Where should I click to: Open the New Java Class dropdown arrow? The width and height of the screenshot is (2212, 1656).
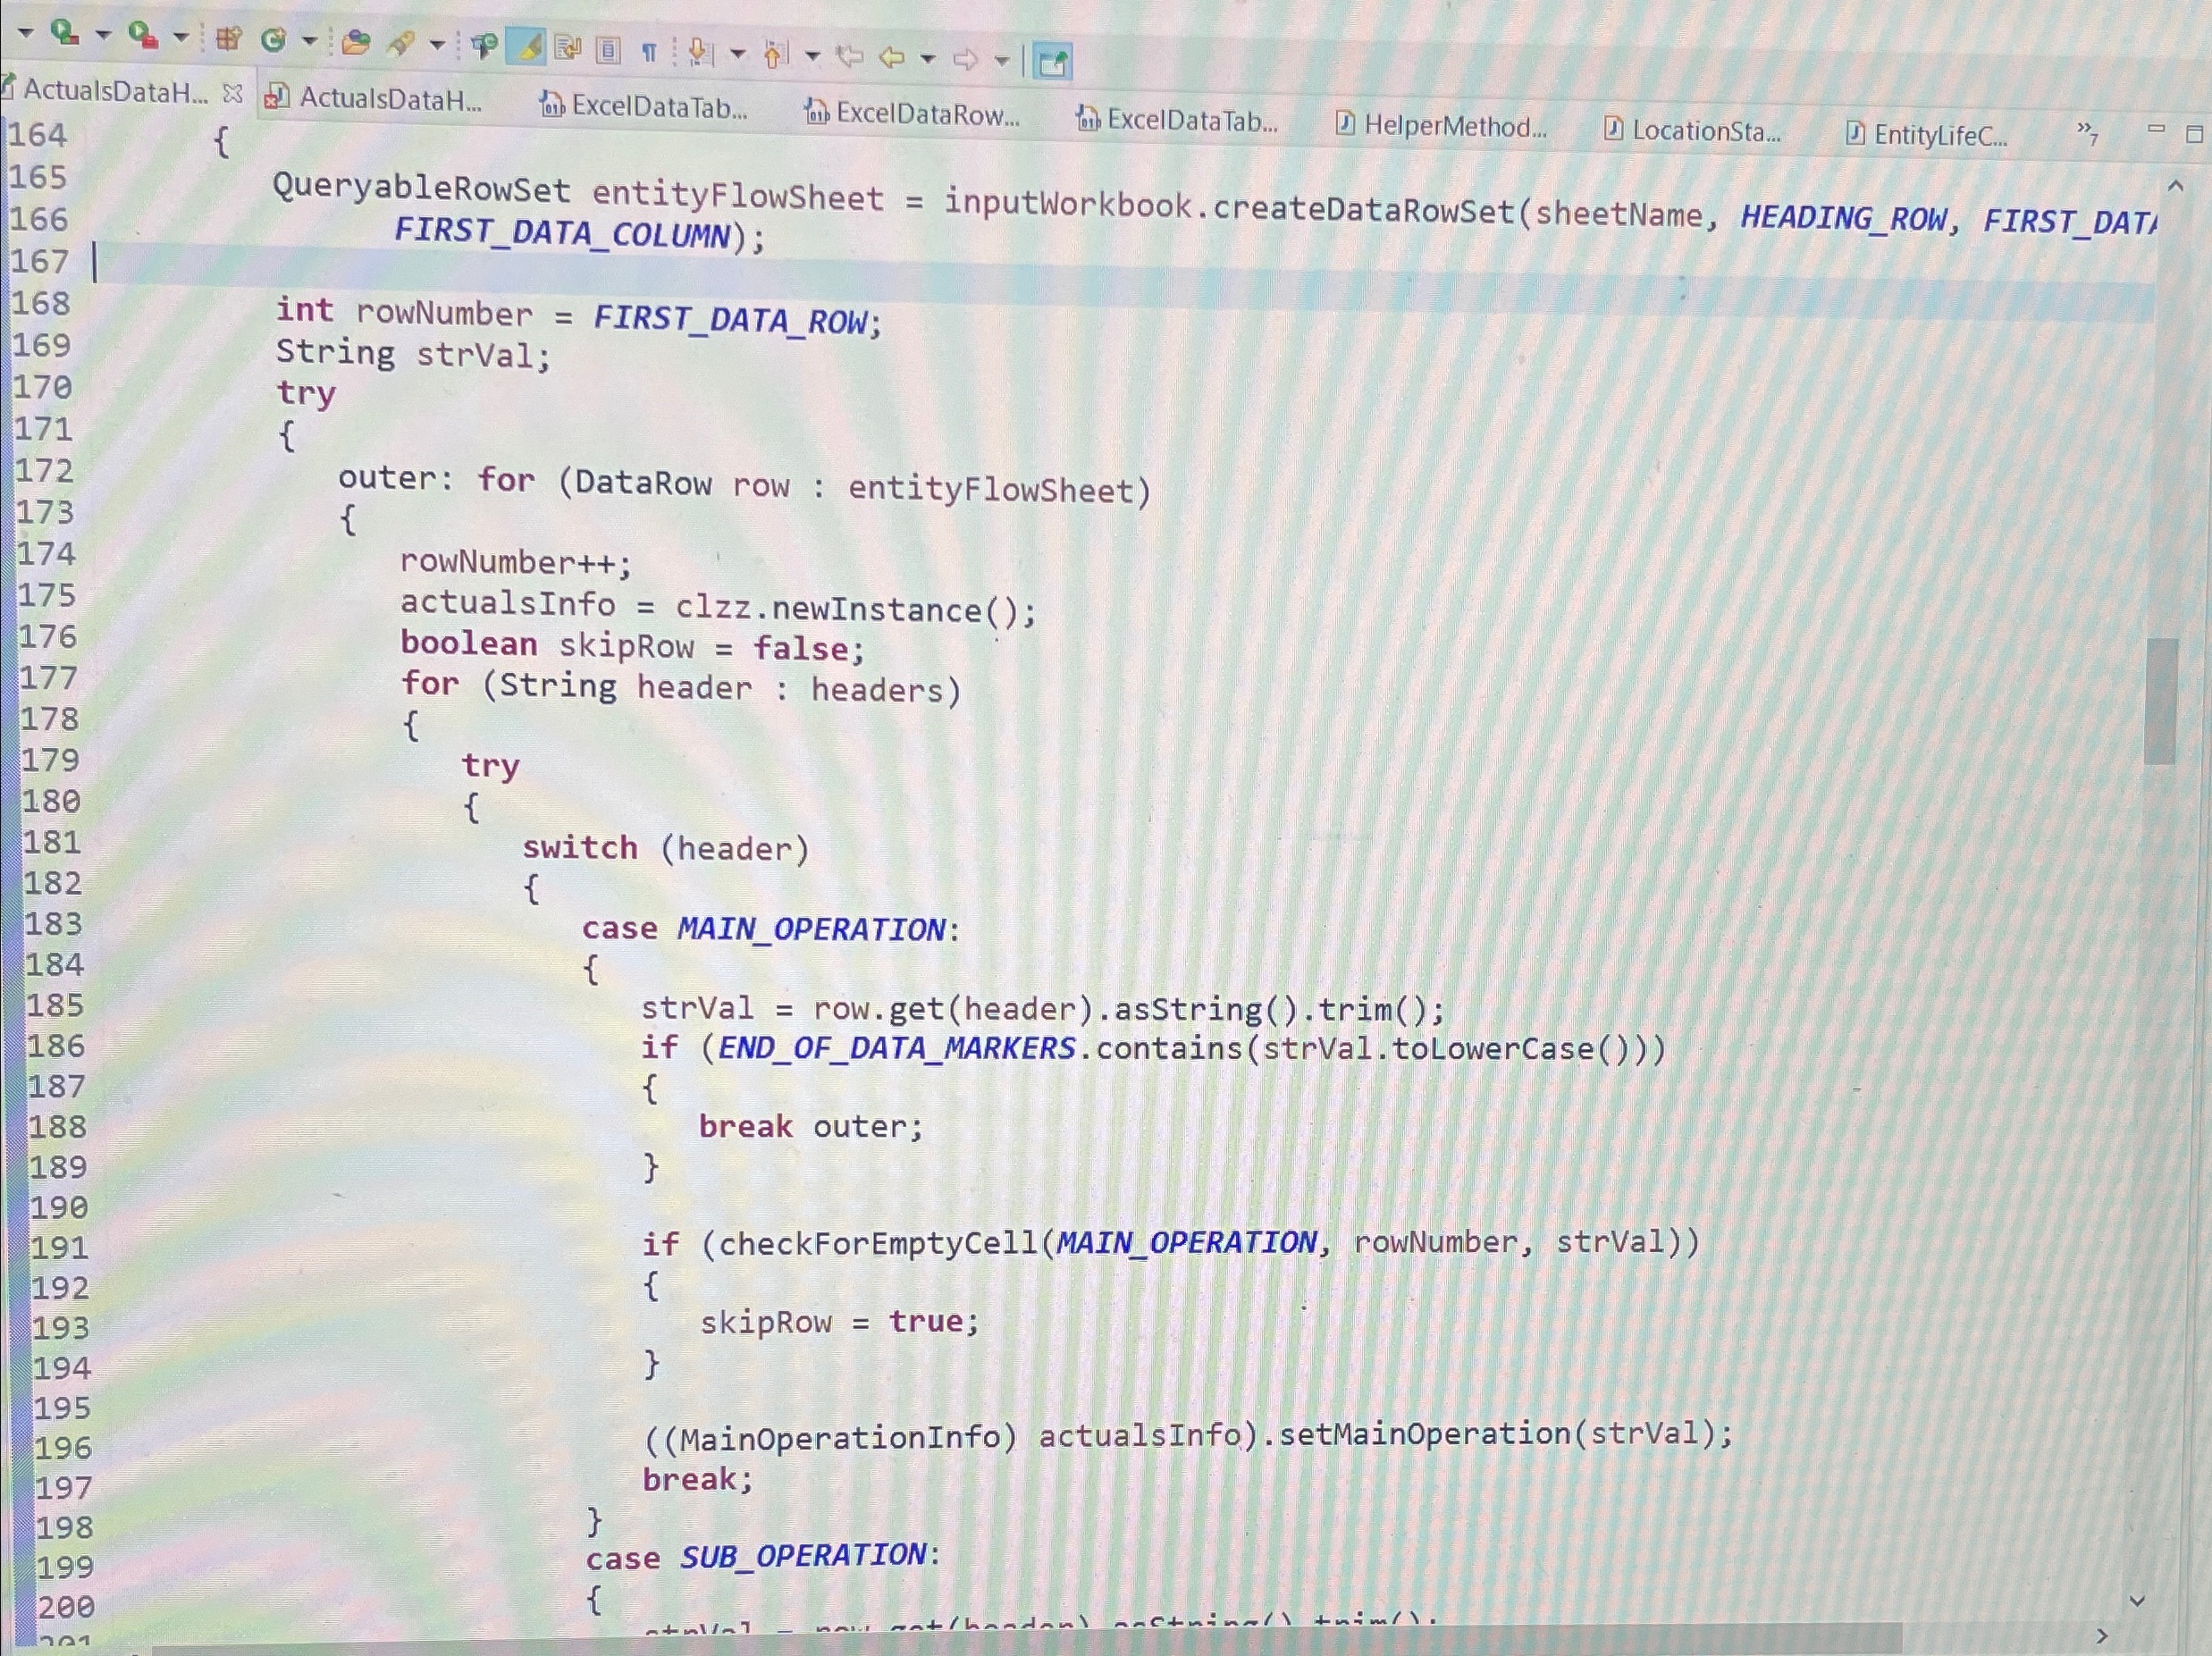tap(309, 41)
